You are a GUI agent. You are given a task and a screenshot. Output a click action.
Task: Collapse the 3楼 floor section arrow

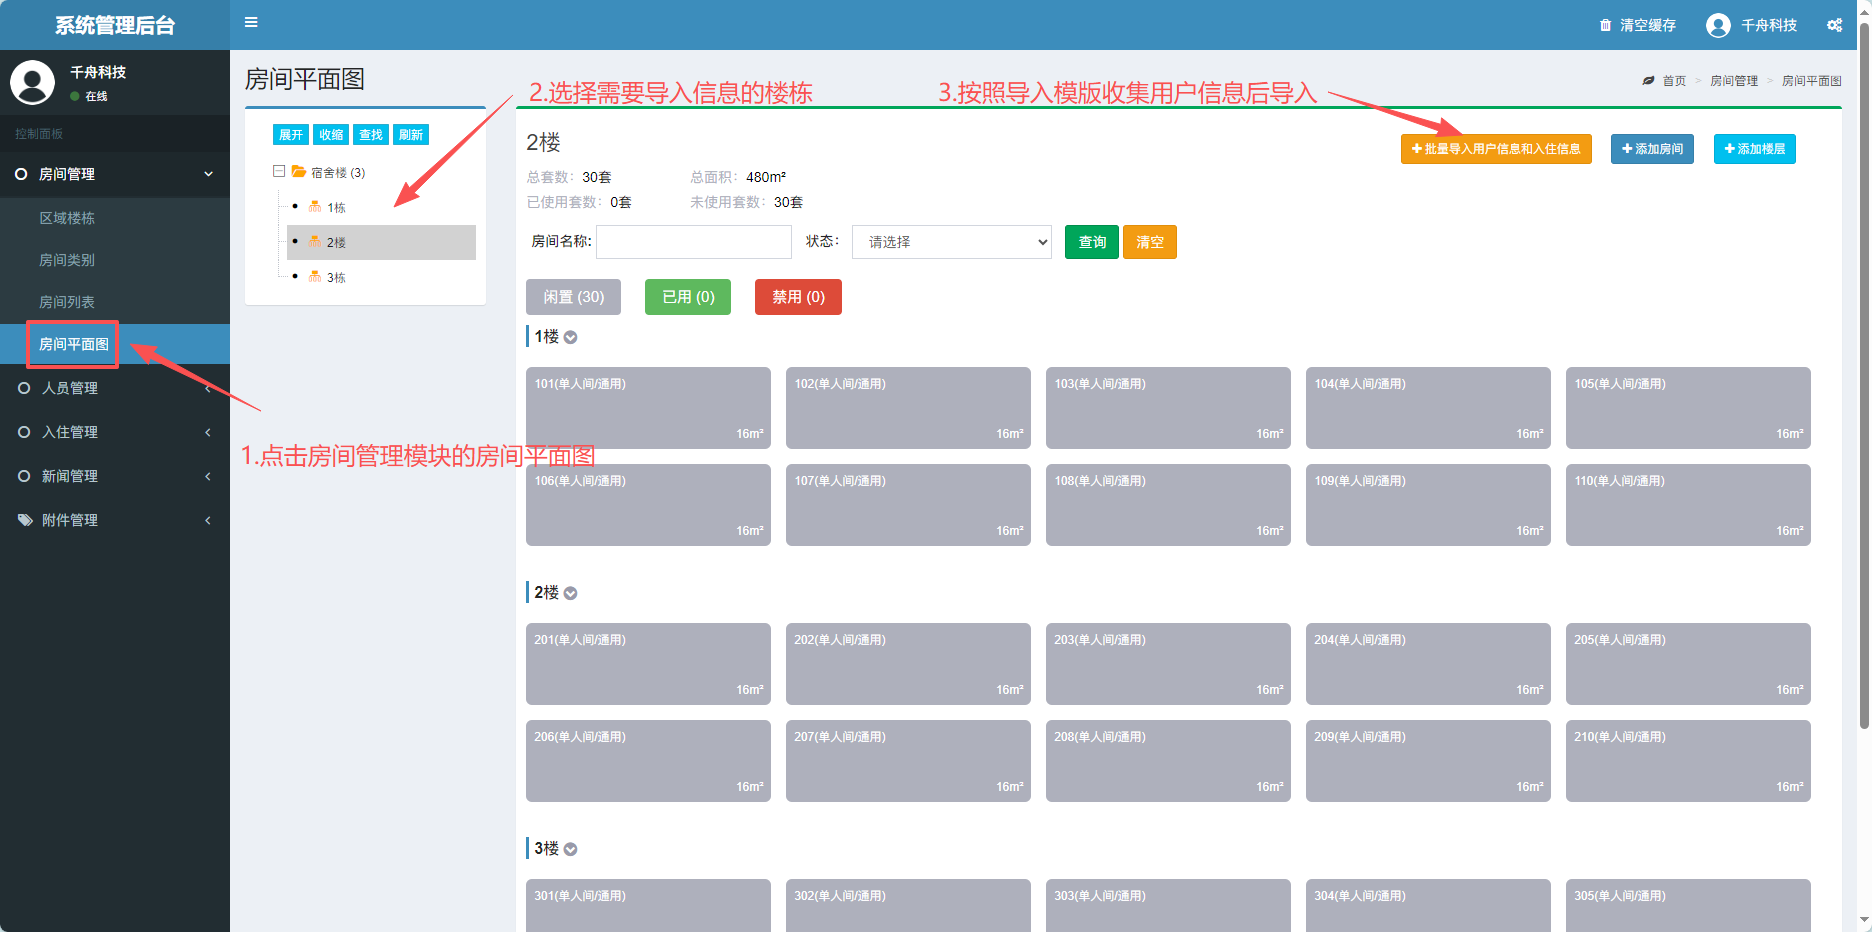pos(570,850)
